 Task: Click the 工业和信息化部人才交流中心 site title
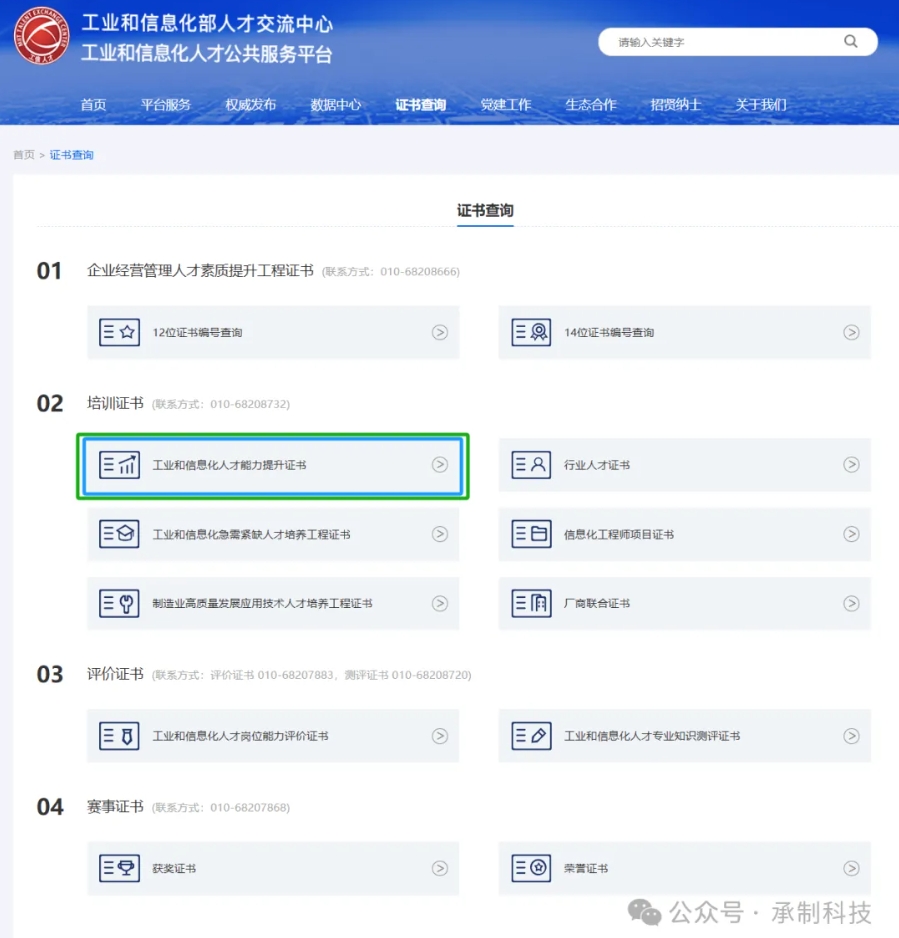point(207,24)
